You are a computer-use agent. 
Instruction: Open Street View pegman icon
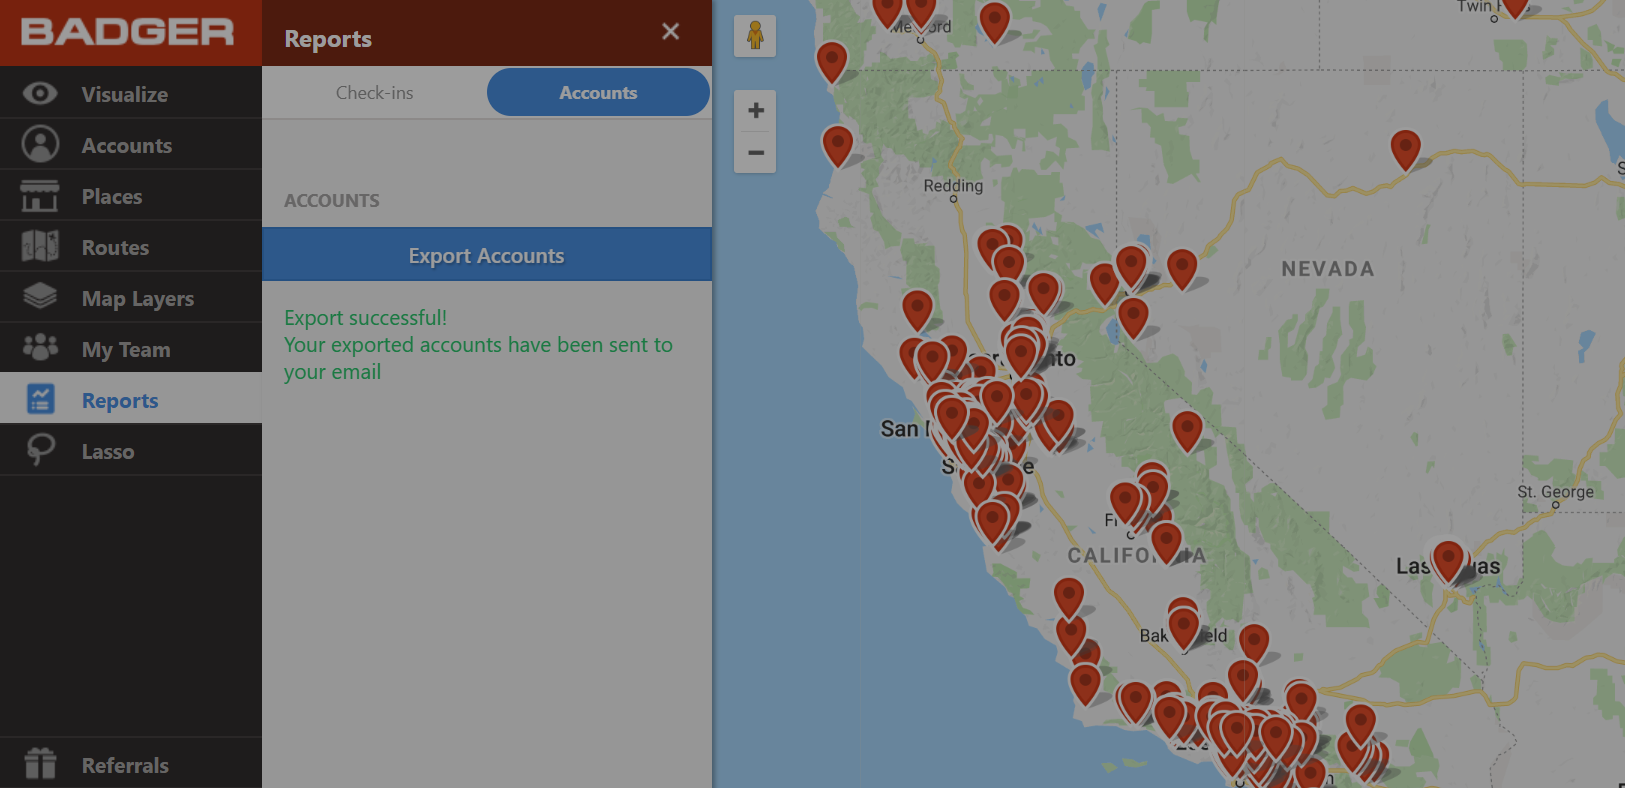pyautogui.click(x=755, y=36)
